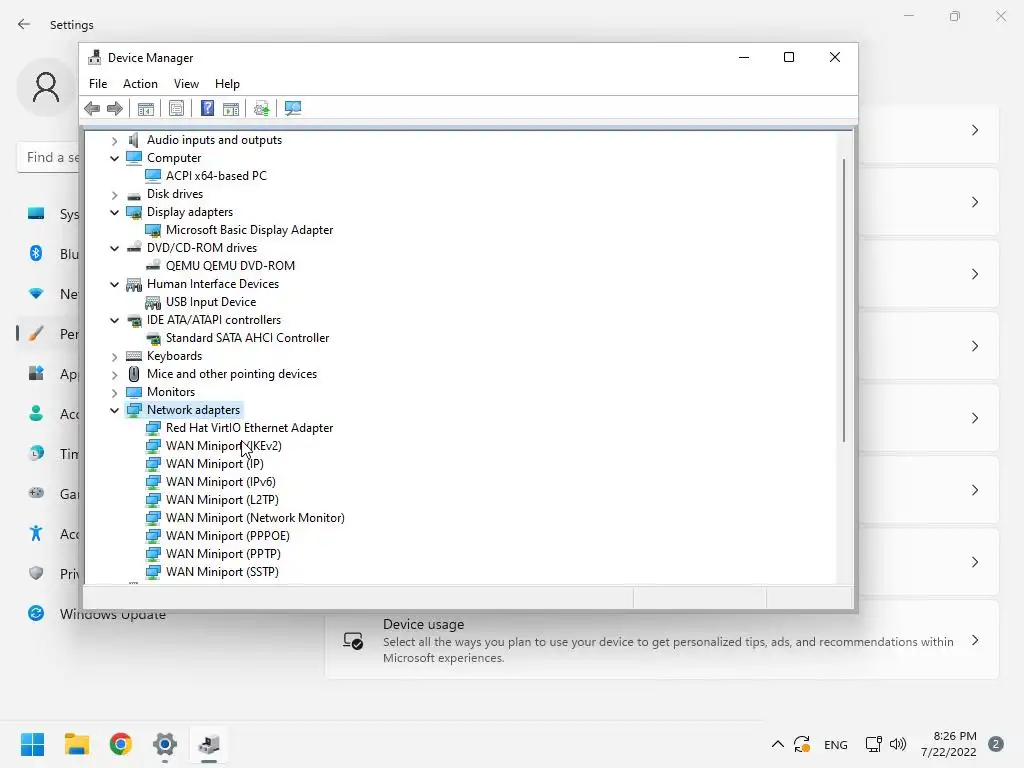Click the Forward arrow in Device Manager toolbar
This screenshot has width=1024, height=768.
point(115,108)
